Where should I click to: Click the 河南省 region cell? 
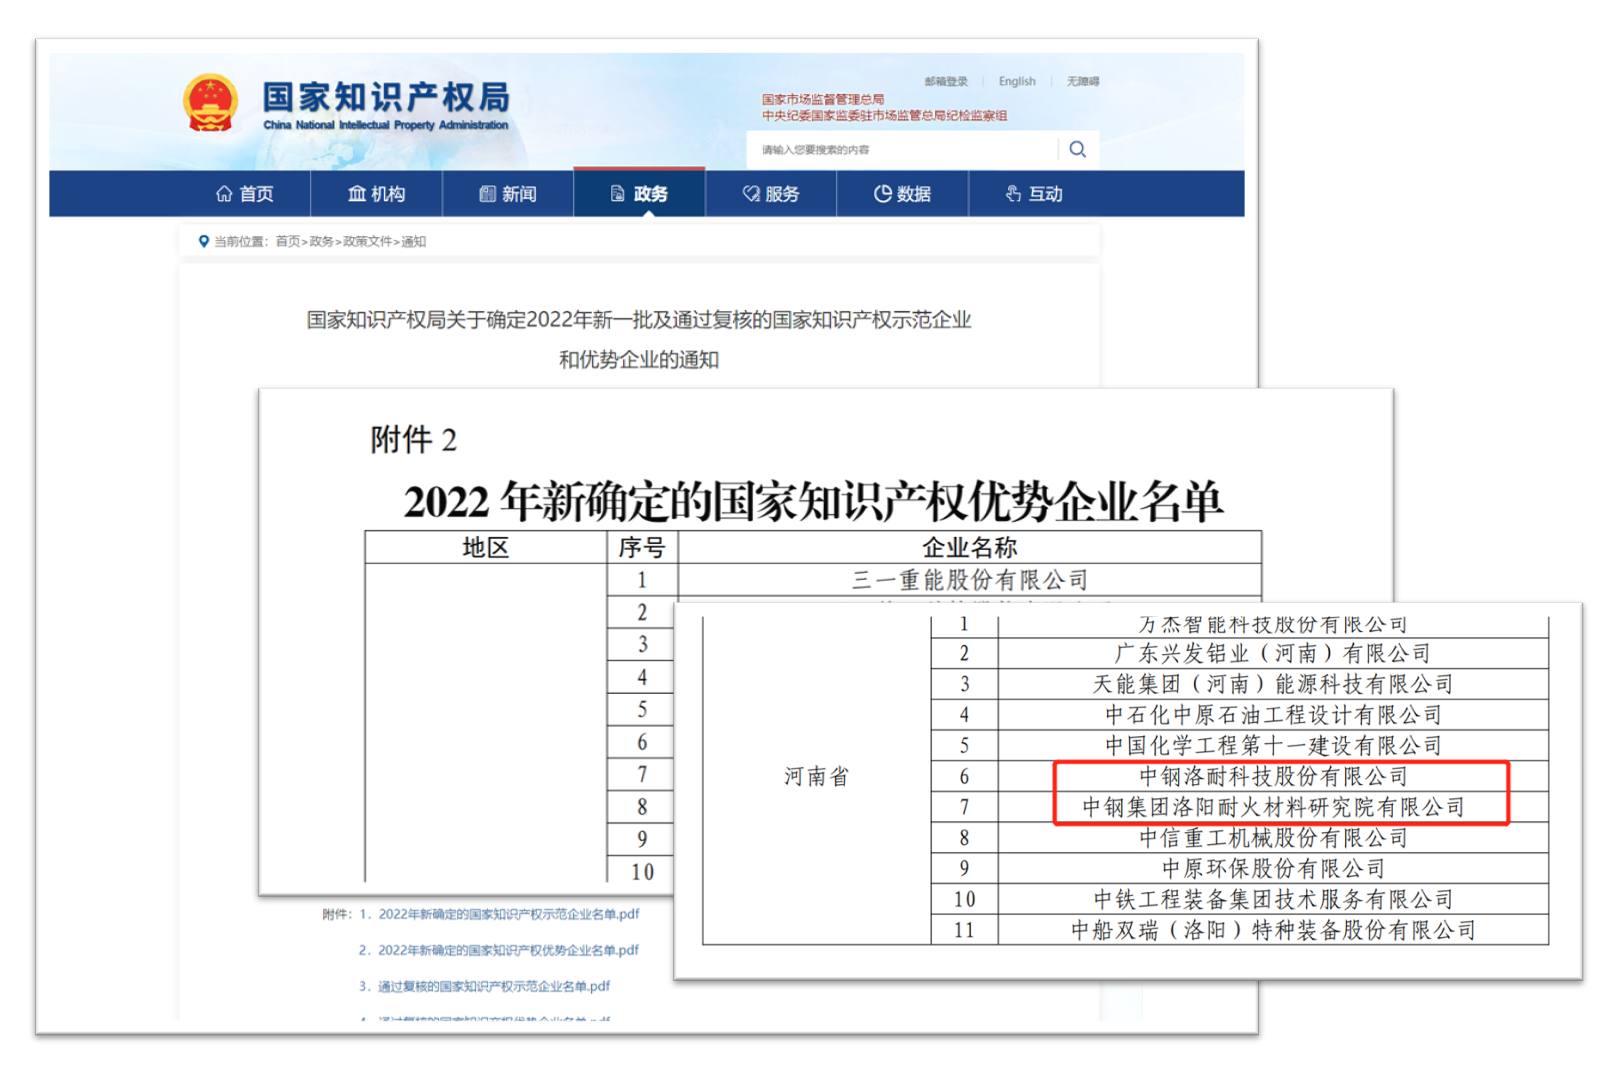817,777
